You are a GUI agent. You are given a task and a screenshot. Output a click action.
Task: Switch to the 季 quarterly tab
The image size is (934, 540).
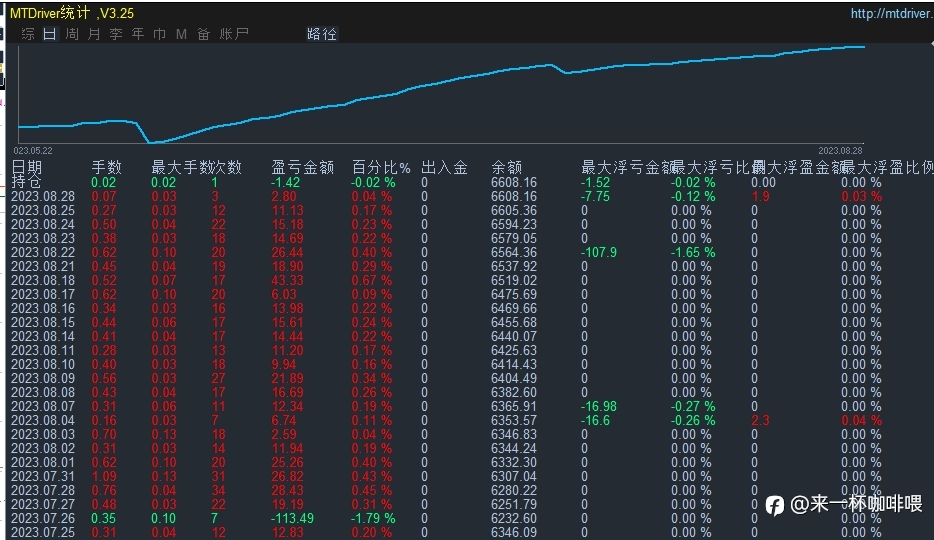(x=116, y=34)
